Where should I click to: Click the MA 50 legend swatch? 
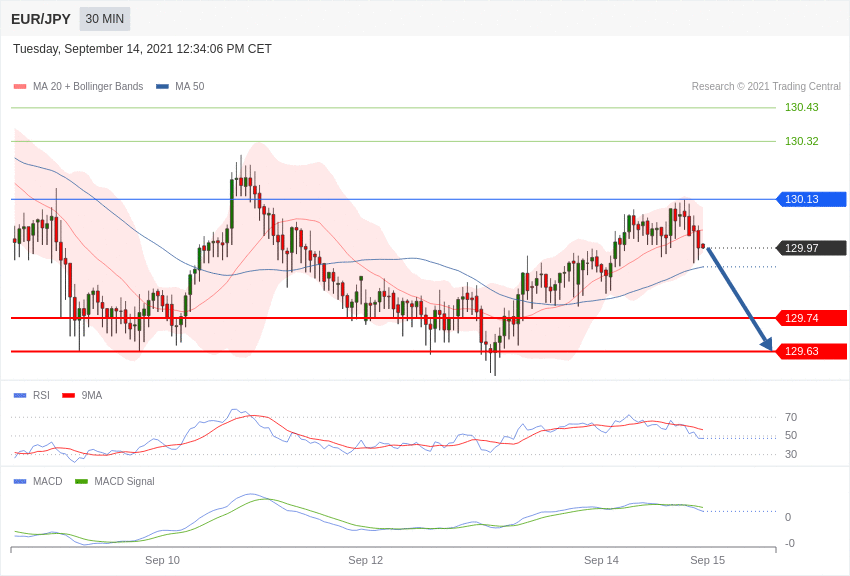pyautogui.click(x=162, y=86)
